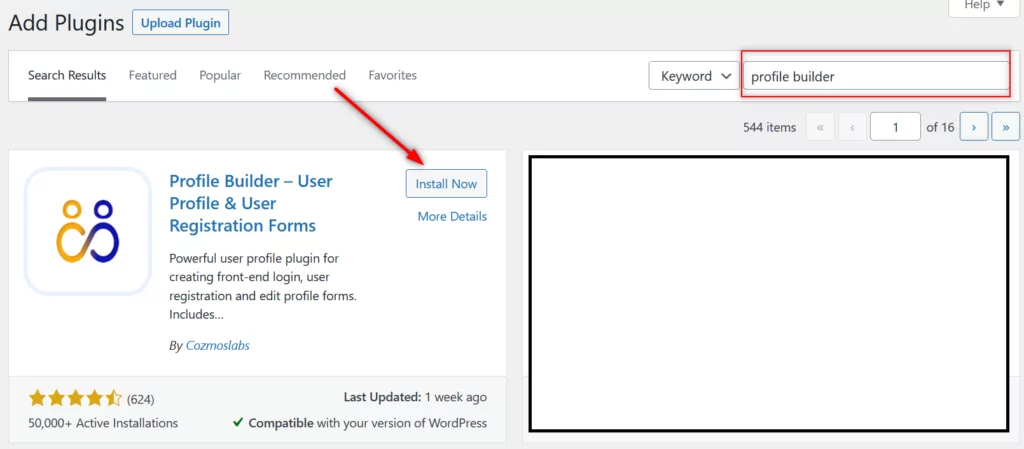Open the Profile Builder plugin title link

(x=251, y=204)
